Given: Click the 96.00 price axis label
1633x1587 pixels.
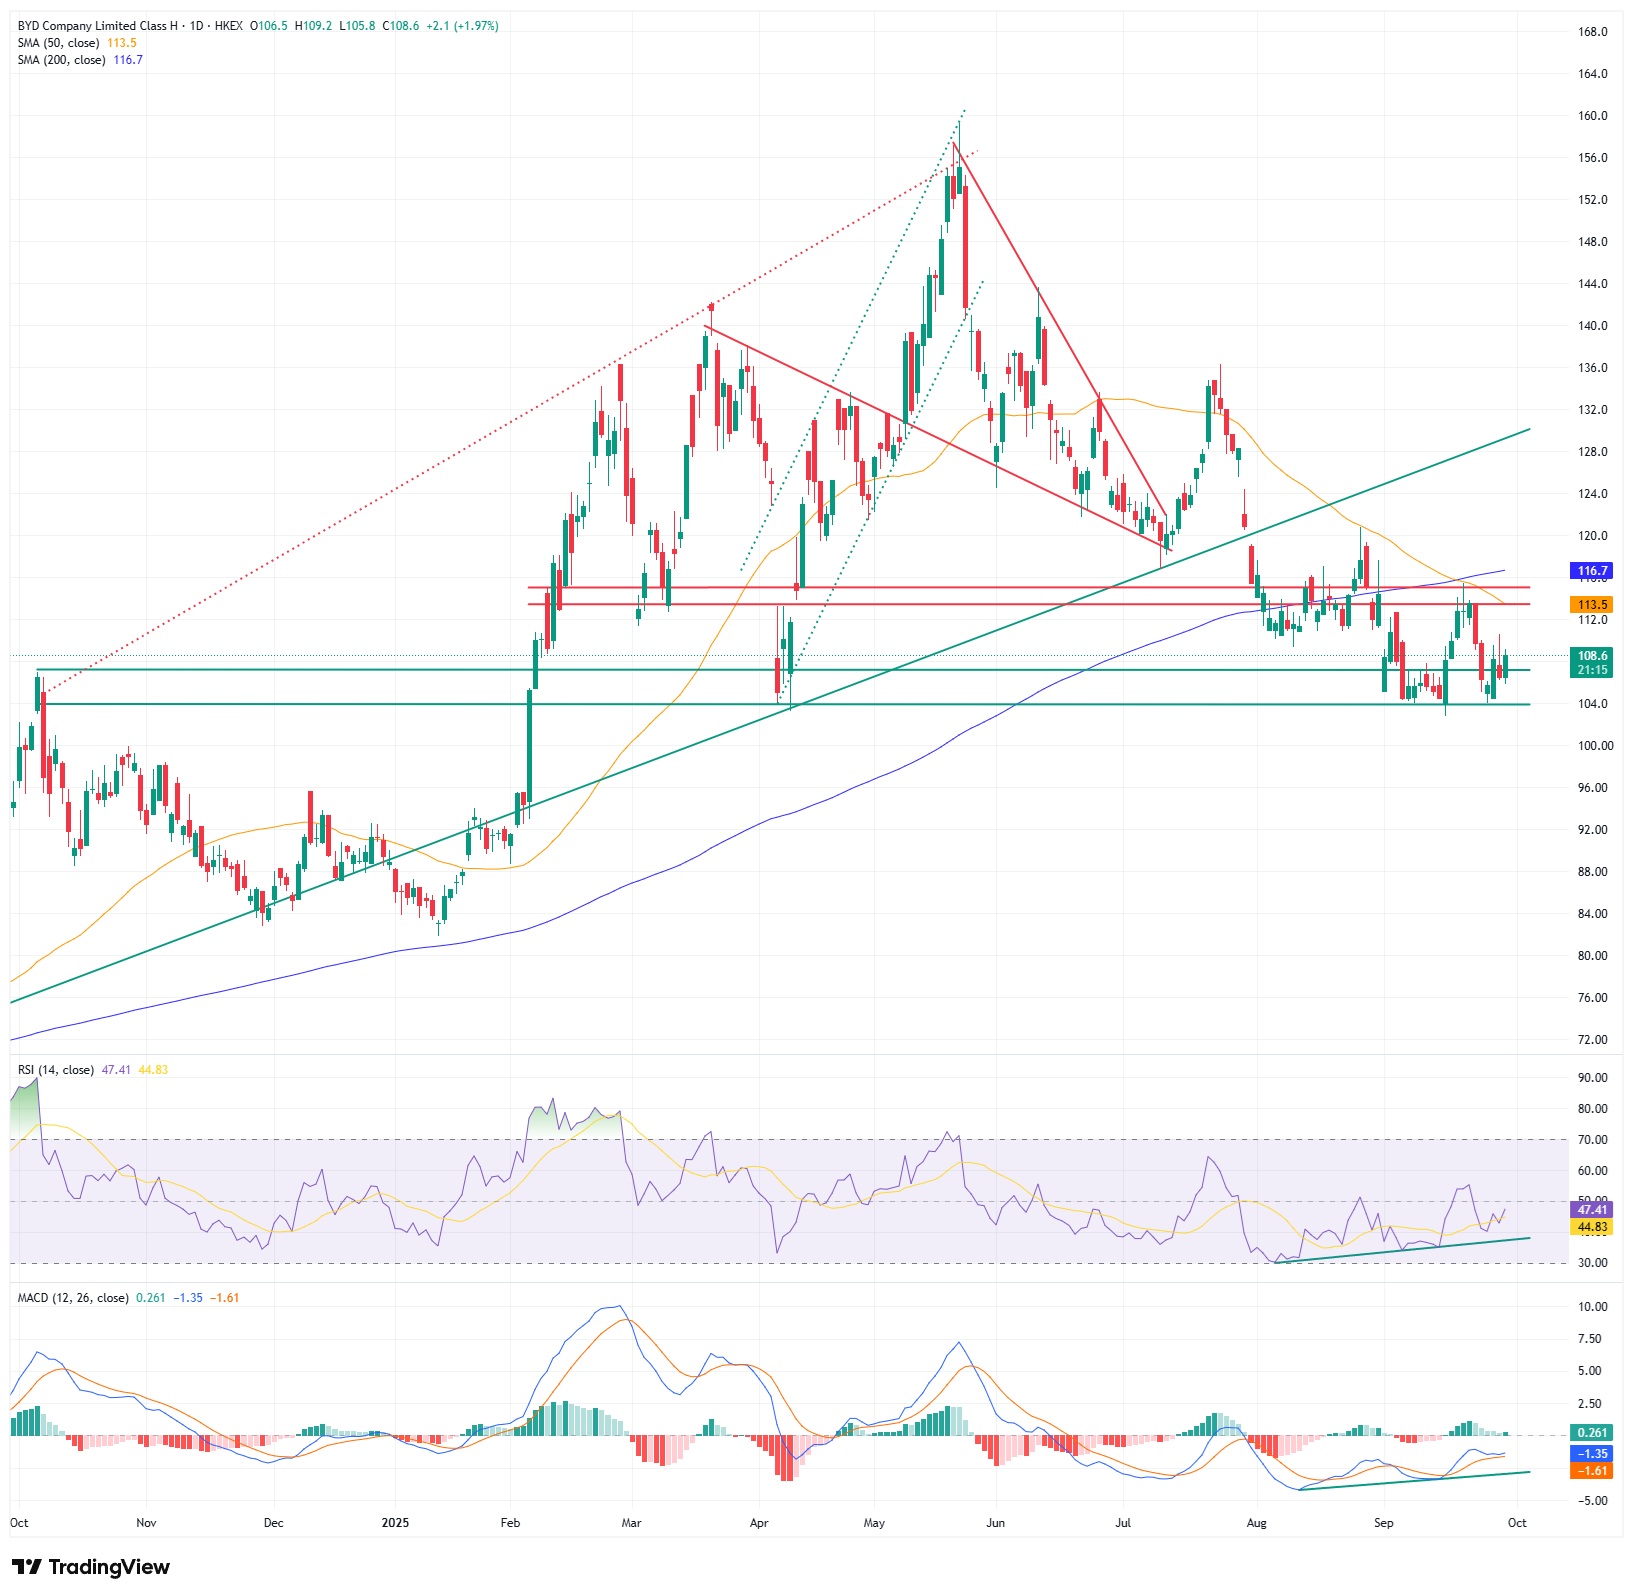Looking at the screenshot, I should point(1593,788).
